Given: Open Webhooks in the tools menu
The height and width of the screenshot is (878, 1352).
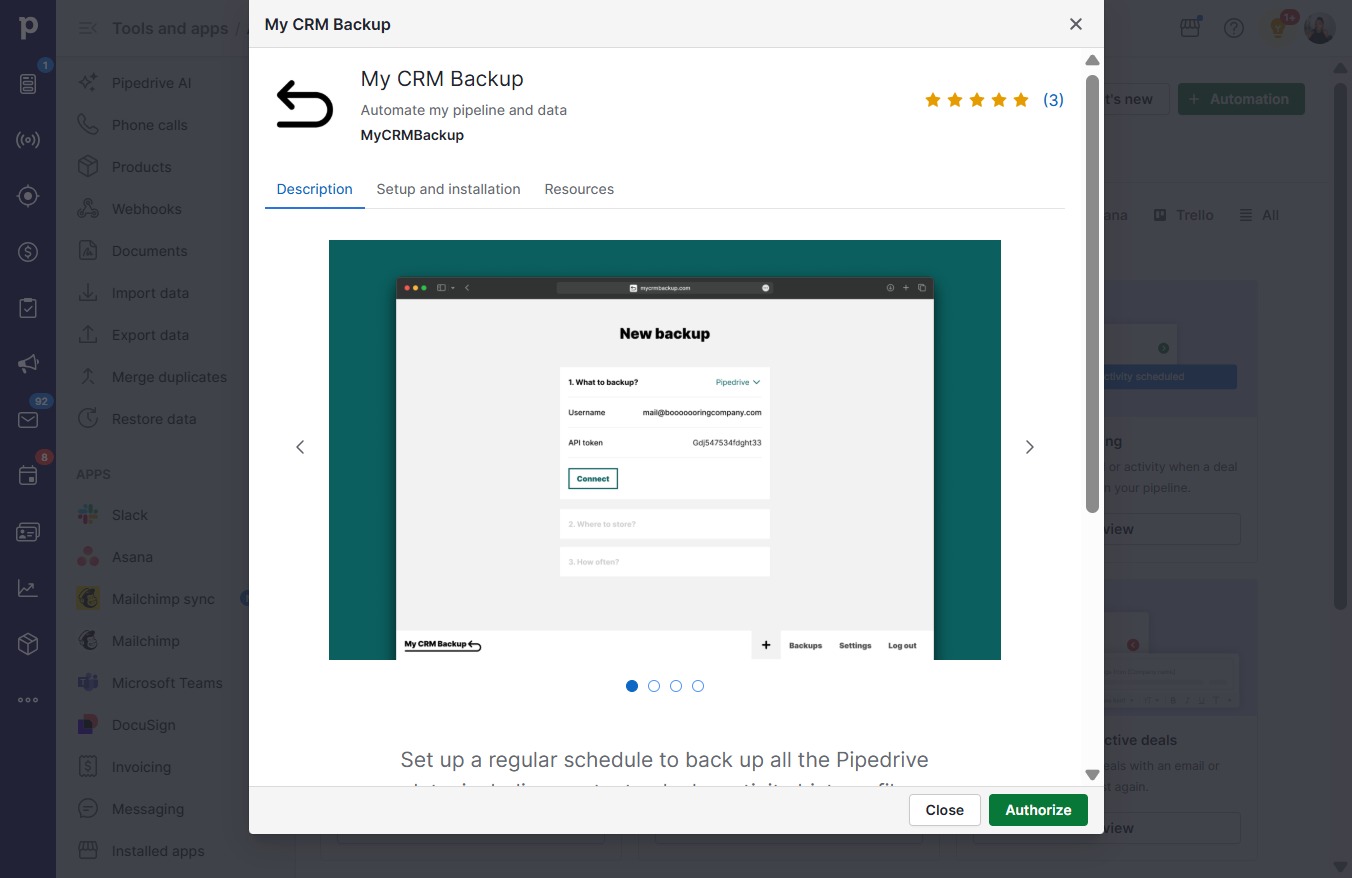Looking at the screenshot, I should coord(147,209).
